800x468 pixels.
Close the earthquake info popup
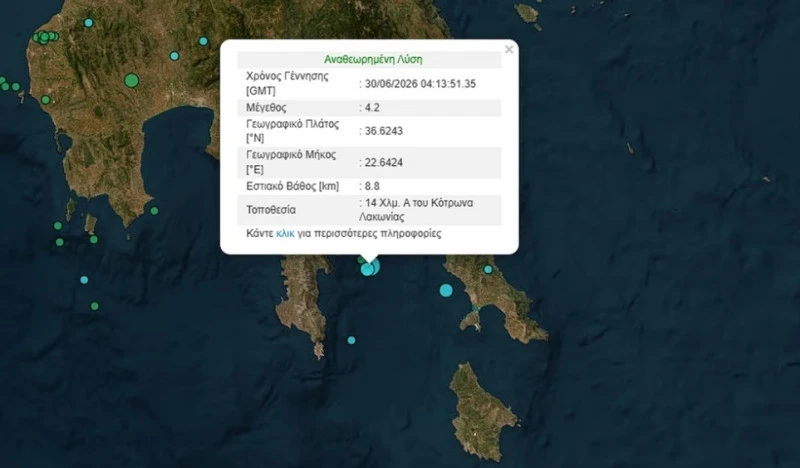pyautogui.click(x=509, y=50)
